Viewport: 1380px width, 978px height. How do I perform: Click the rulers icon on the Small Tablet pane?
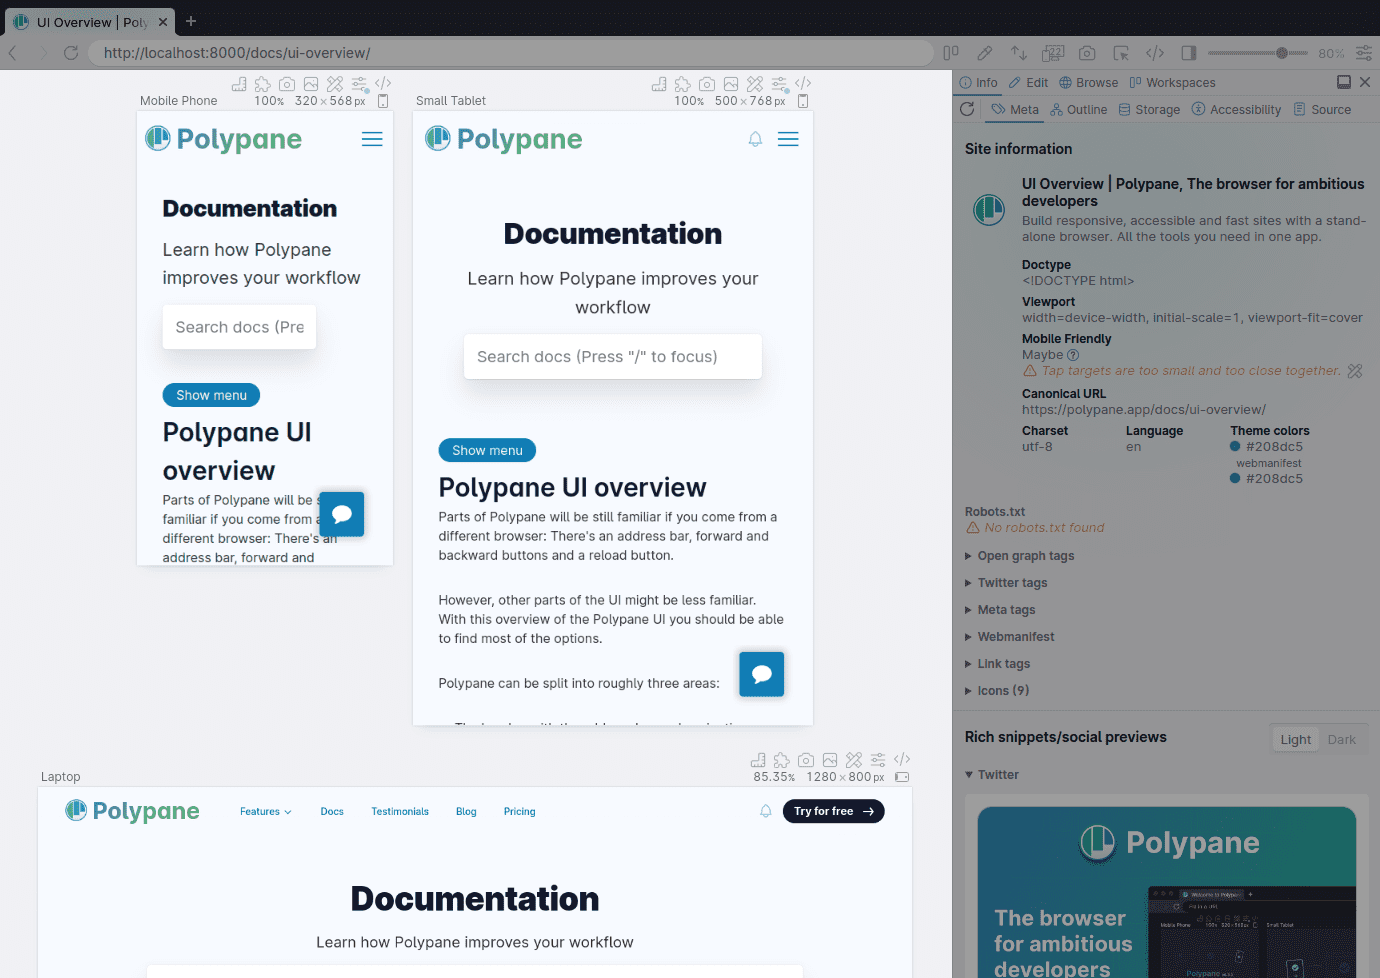pos(659,84)
